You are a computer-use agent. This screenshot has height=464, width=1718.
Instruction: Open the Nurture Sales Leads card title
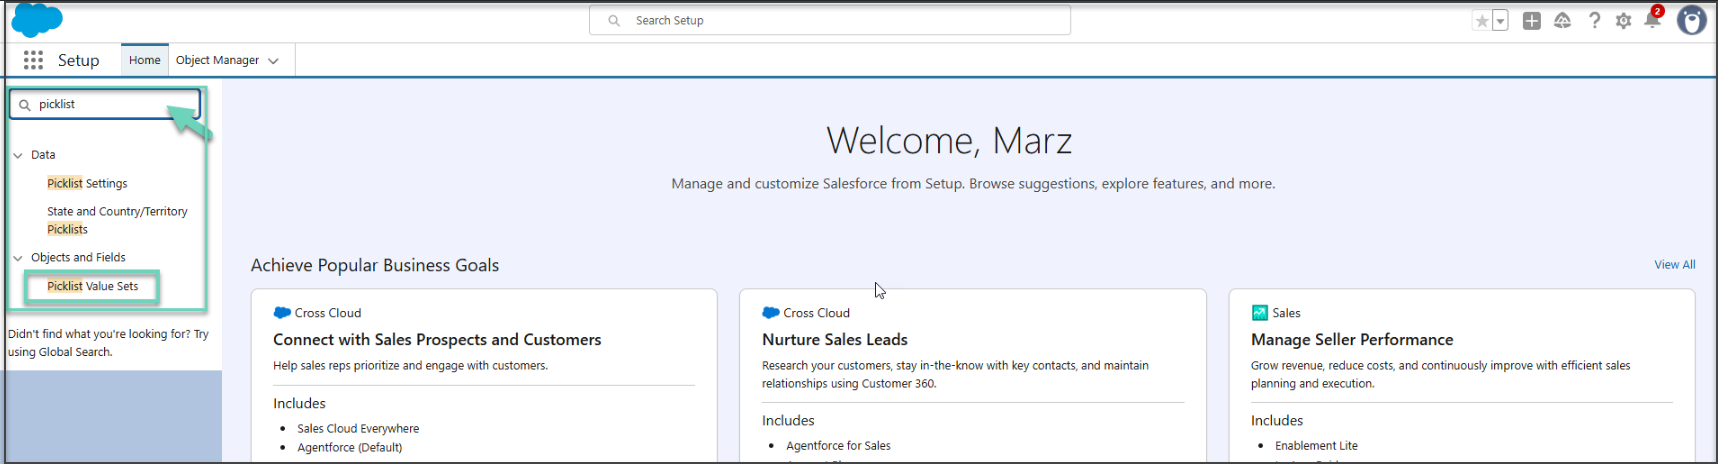click(x=835, y=340)
